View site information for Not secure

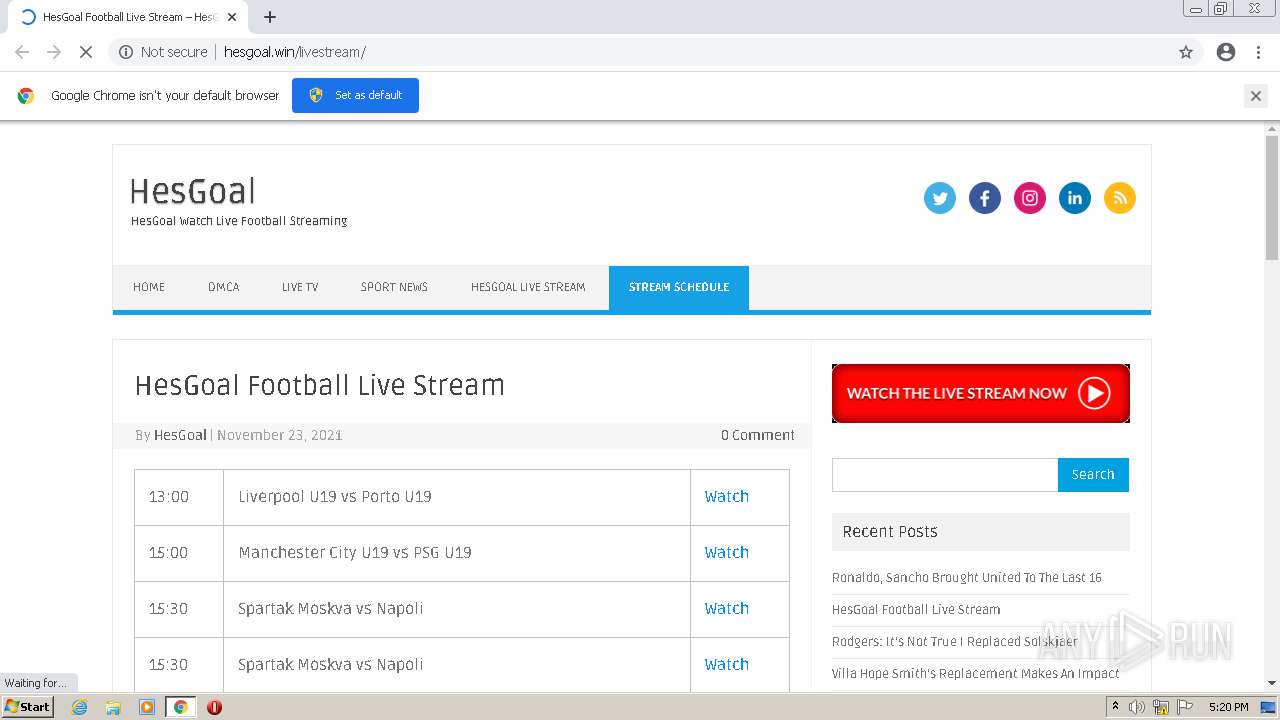162,52
